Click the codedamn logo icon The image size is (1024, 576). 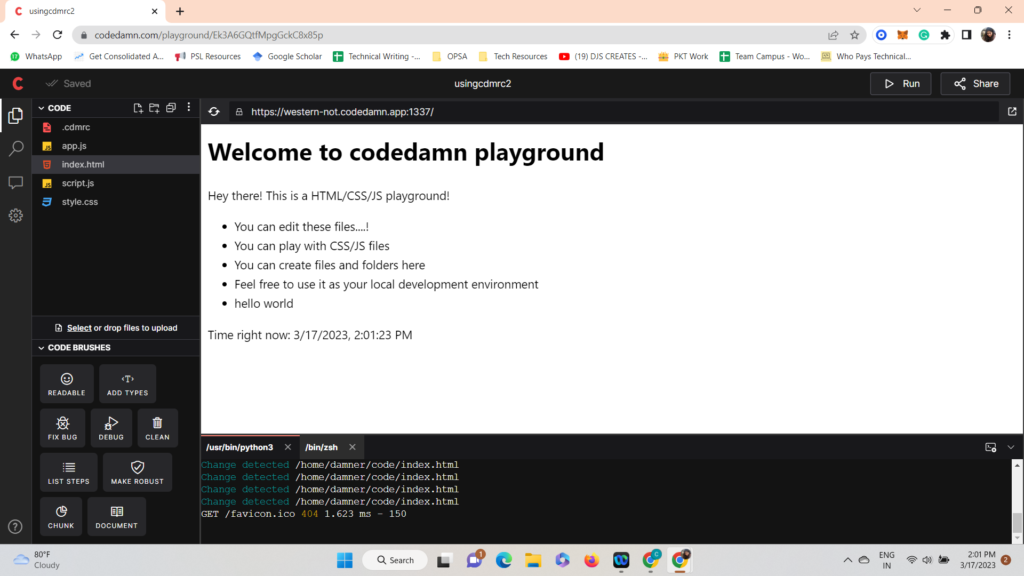pyautogui.click(x=18, y=84)
